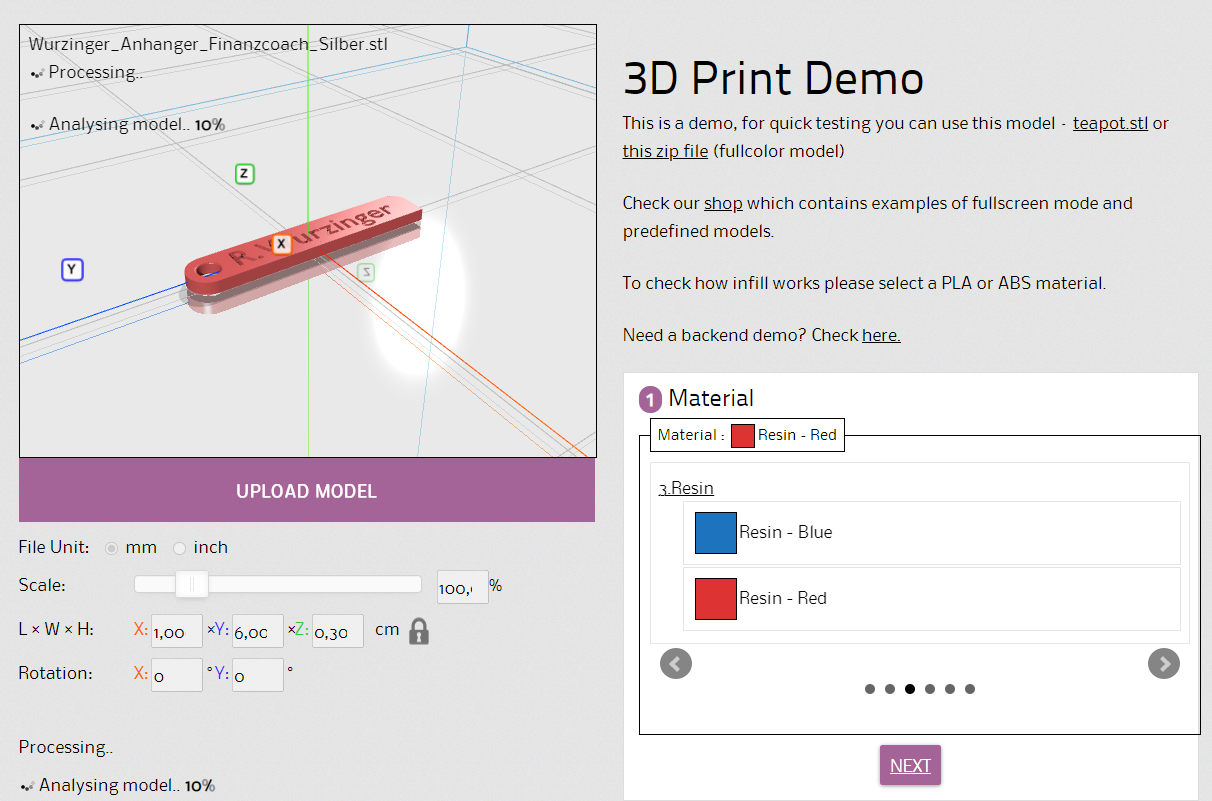The height and width of the screenshot is (801, 1212).
Task: Expand the 3.Resin material group
Action: tap(686, 488)
